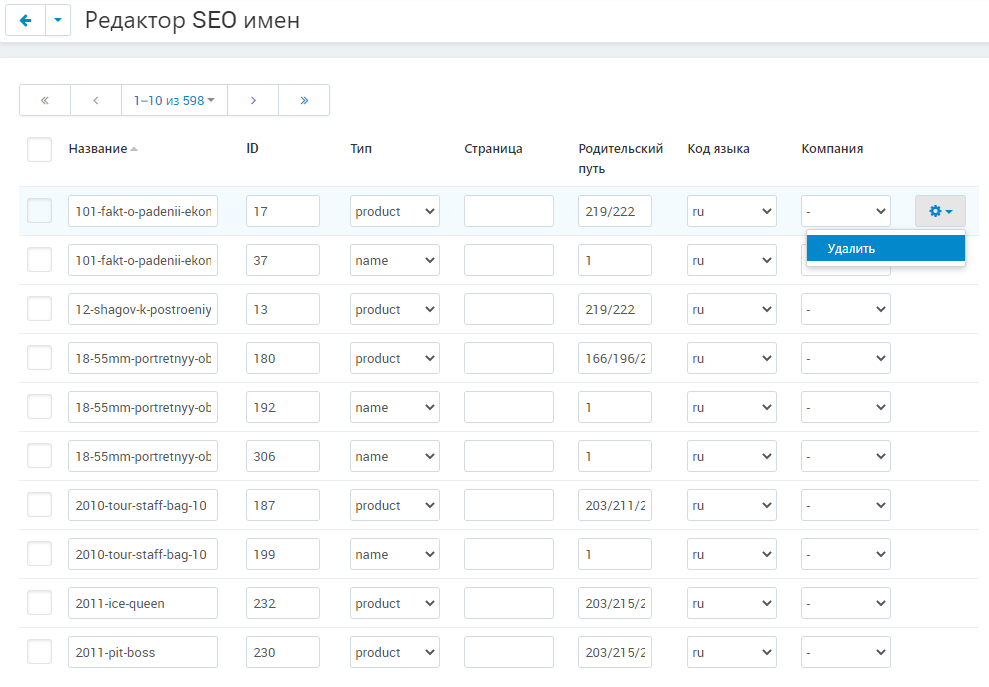989x687 pixels.
Task: Tick the checkbox for the 2011-ice-queen row
Action: (40, 603)
